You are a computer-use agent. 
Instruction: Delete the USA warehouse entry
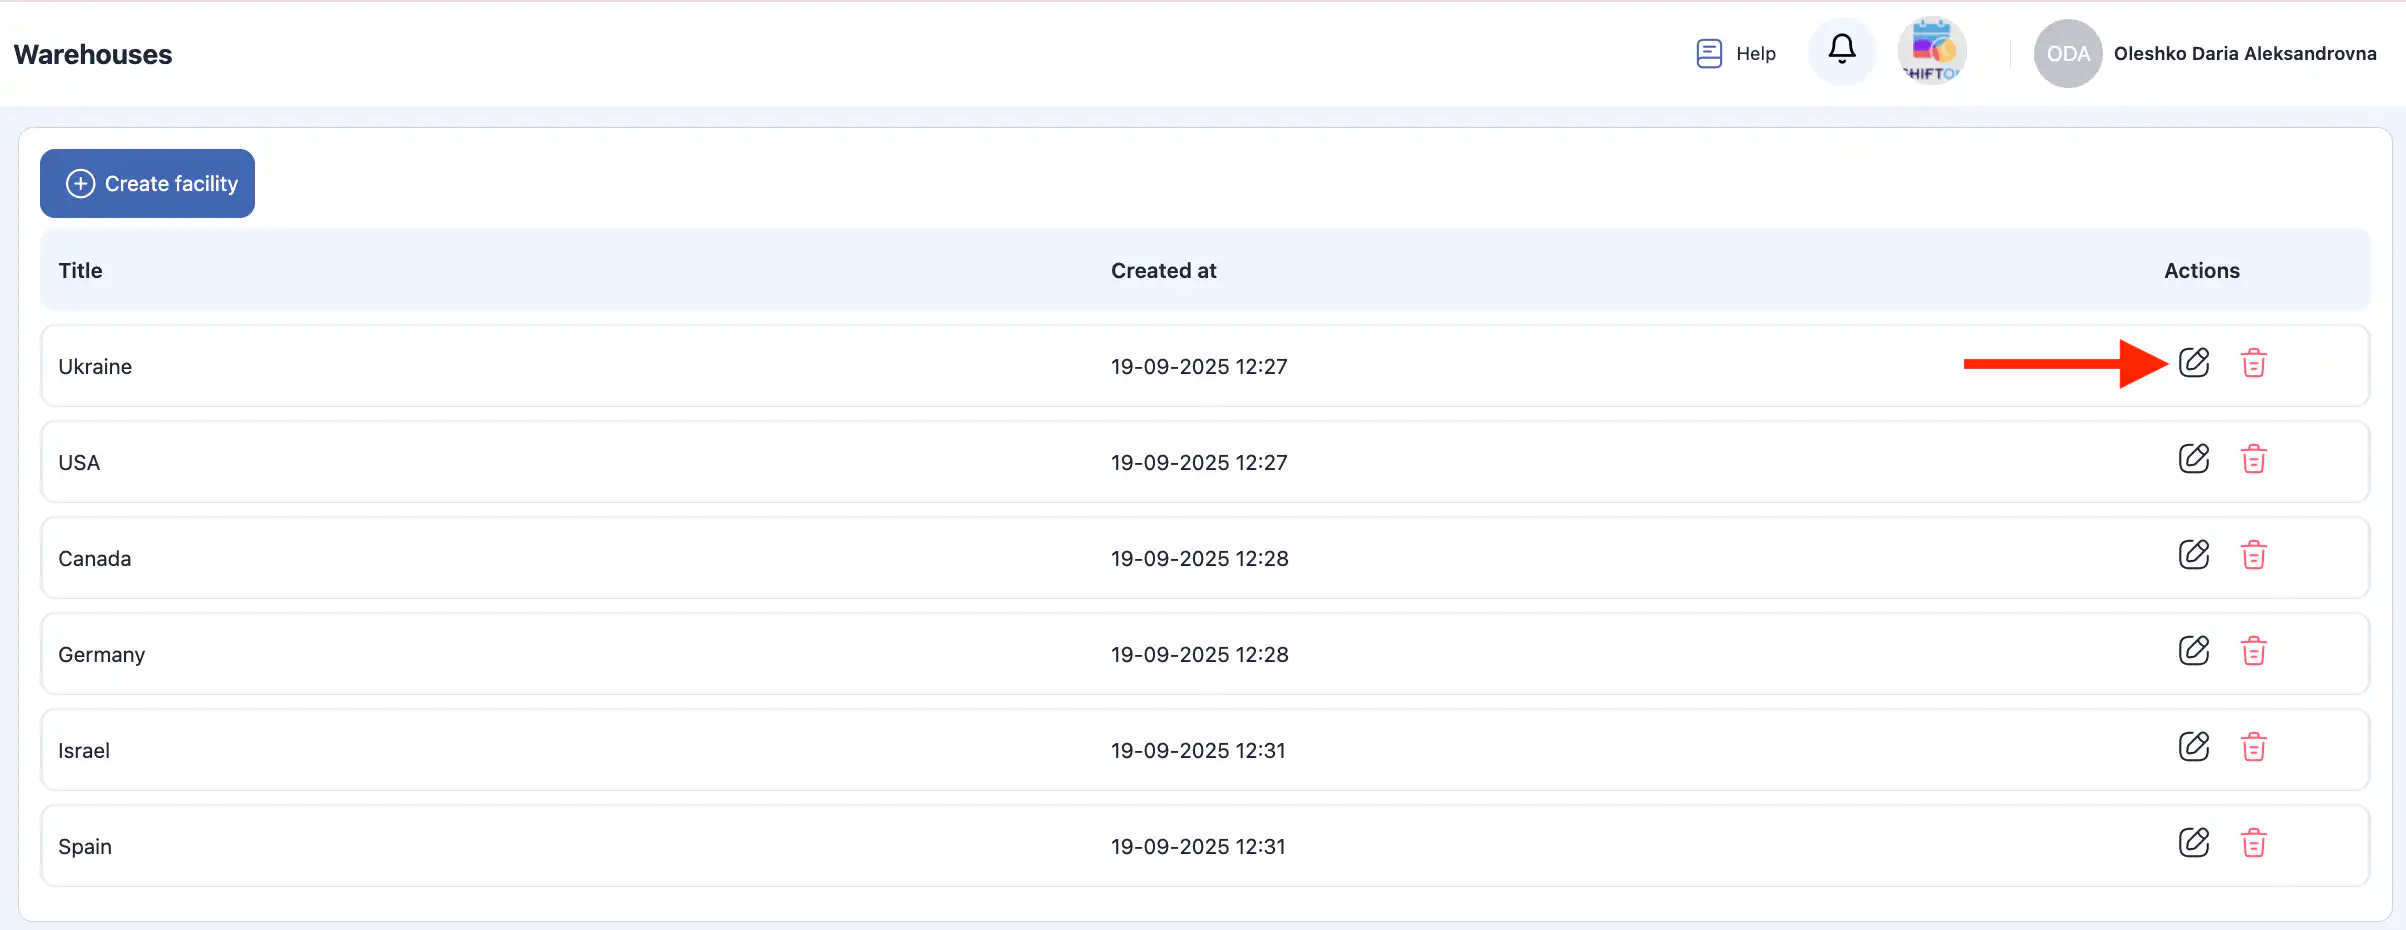[x=2253, y=459]
